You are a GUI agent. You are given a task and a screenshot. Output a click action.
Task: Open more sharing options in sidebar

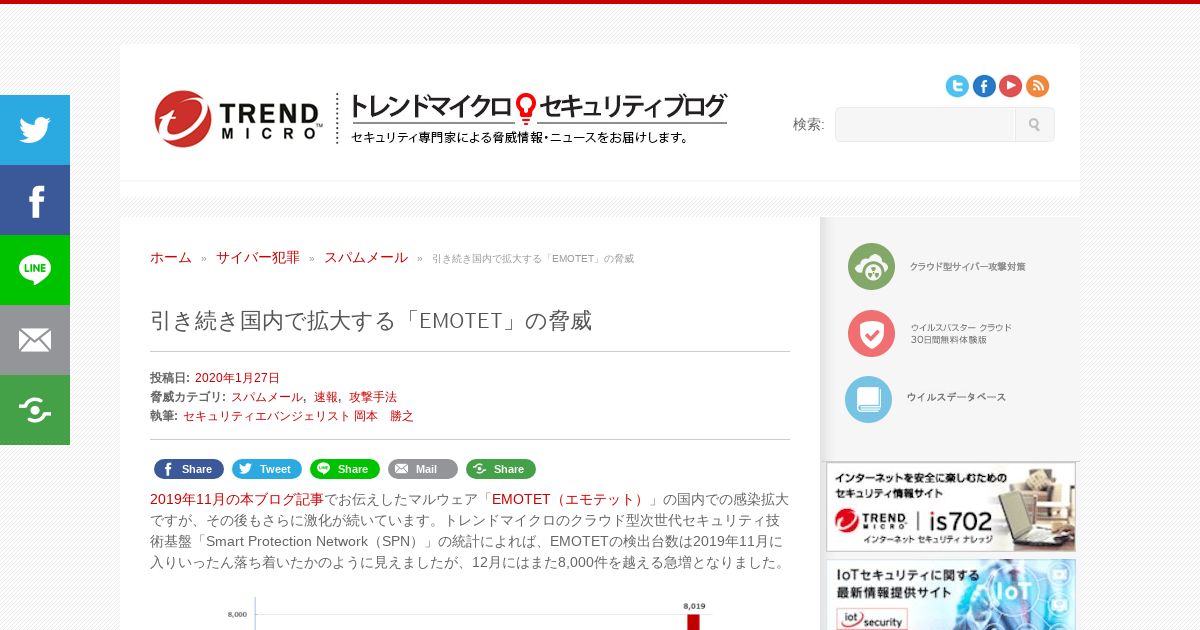[x=35, y=410]
